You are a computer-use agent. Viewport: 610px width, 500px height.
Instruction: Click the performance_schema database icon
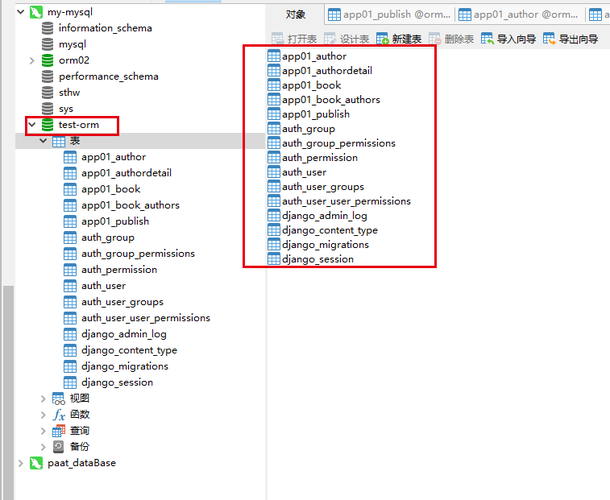47,77
